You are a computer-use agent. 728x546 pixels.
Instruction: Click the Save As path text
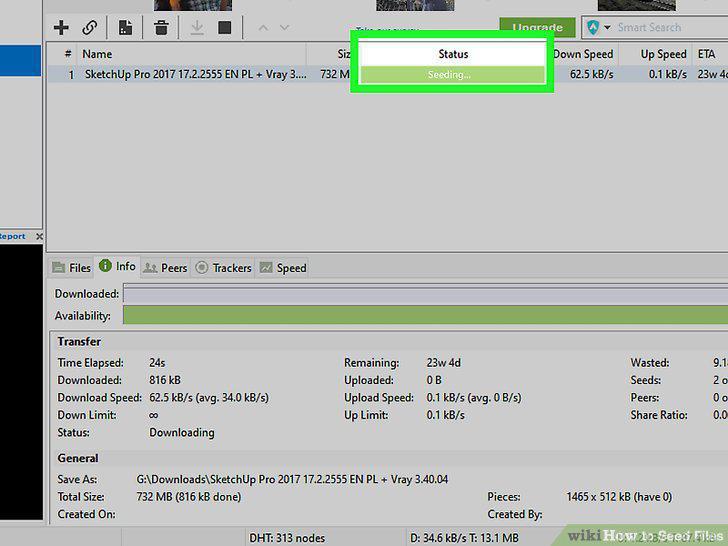coord(292,479)
